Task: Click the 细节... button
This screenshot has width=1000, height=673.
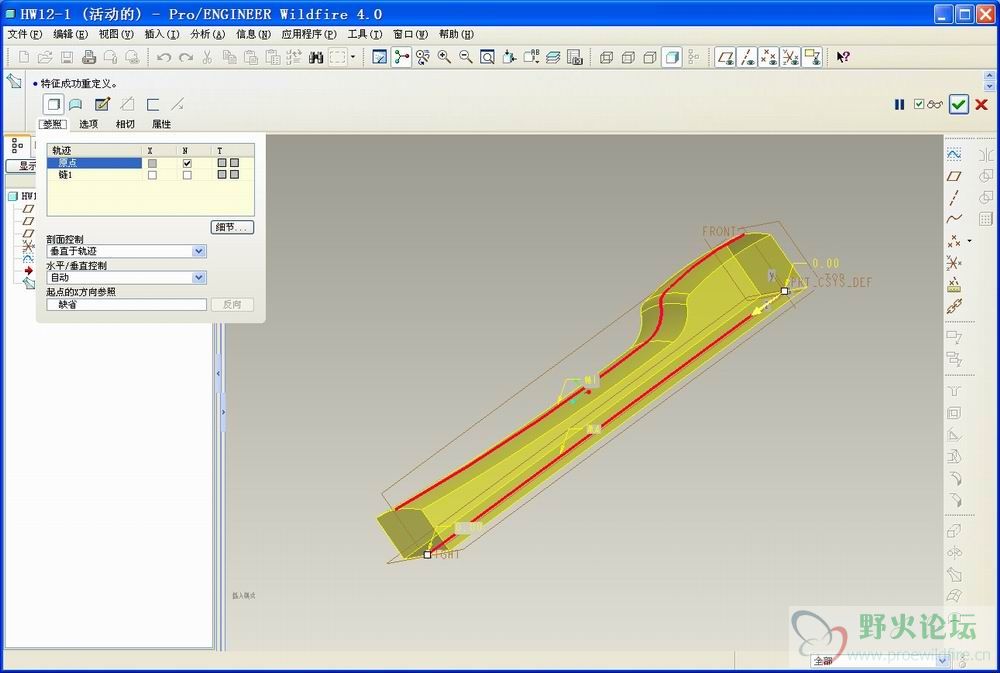Action: click(x=232, y=227)
